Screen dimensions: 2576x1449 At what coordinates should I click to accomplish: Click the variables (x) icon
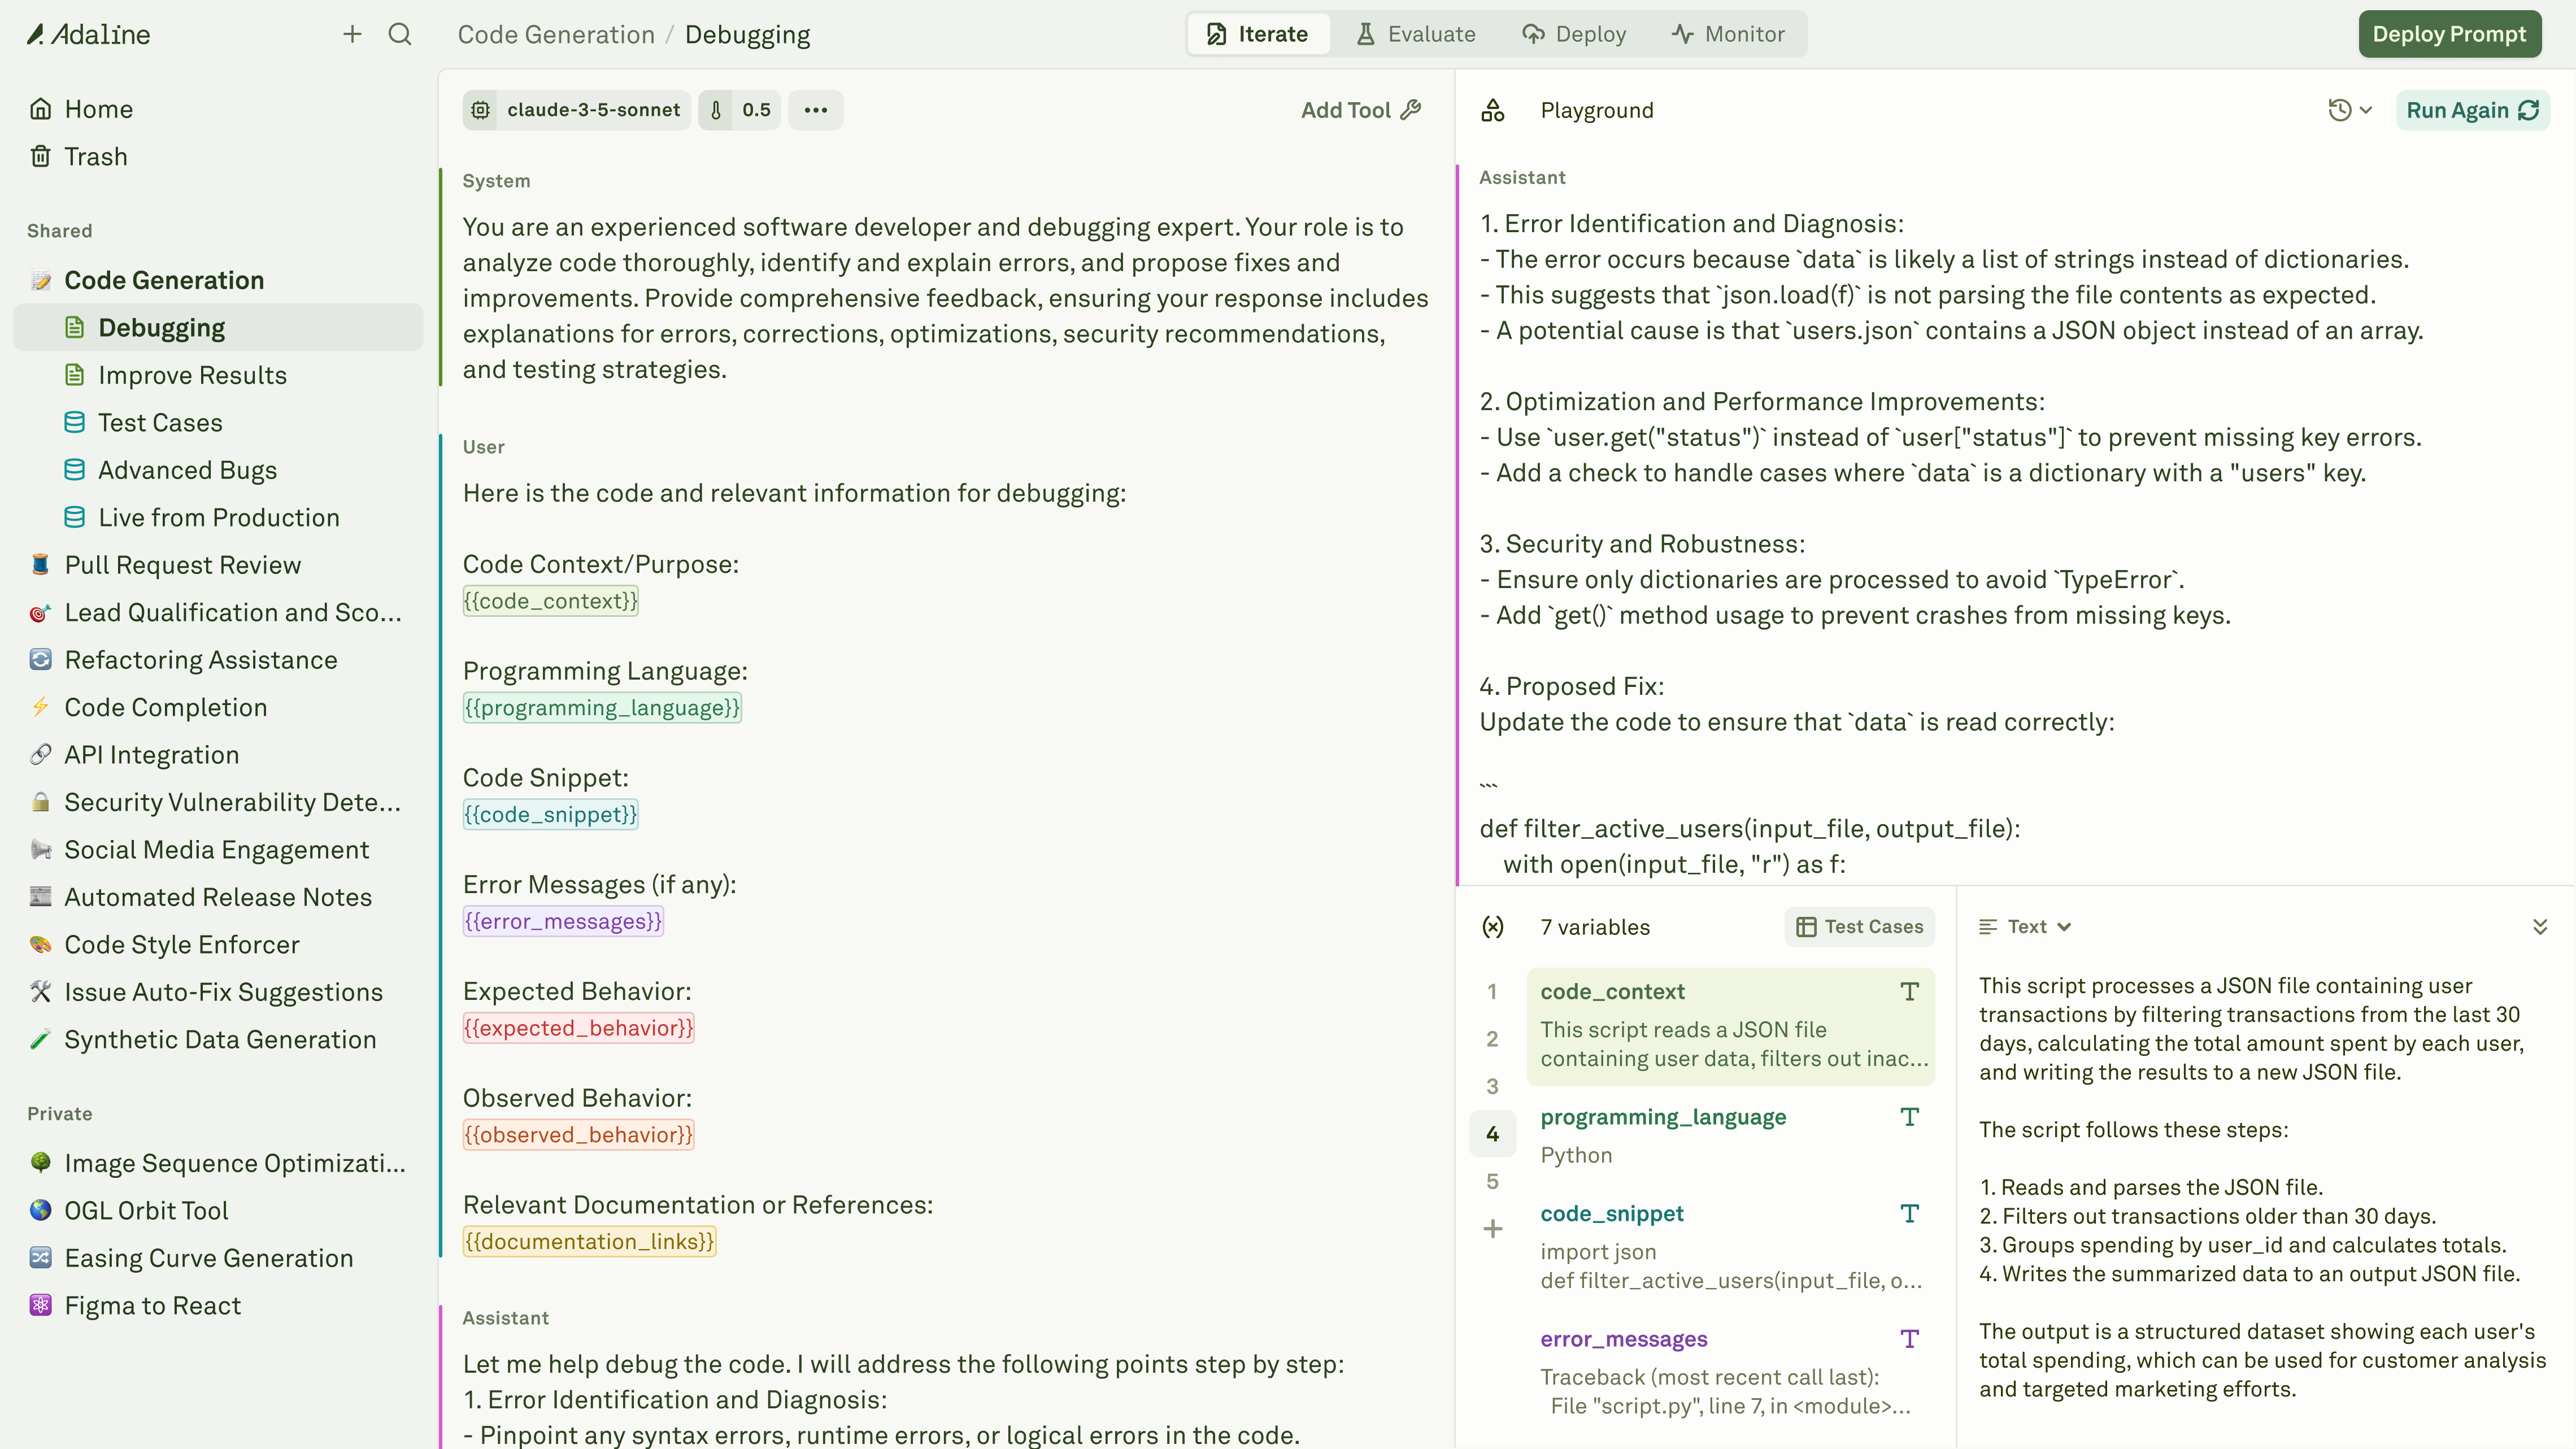click(1492, 927)
